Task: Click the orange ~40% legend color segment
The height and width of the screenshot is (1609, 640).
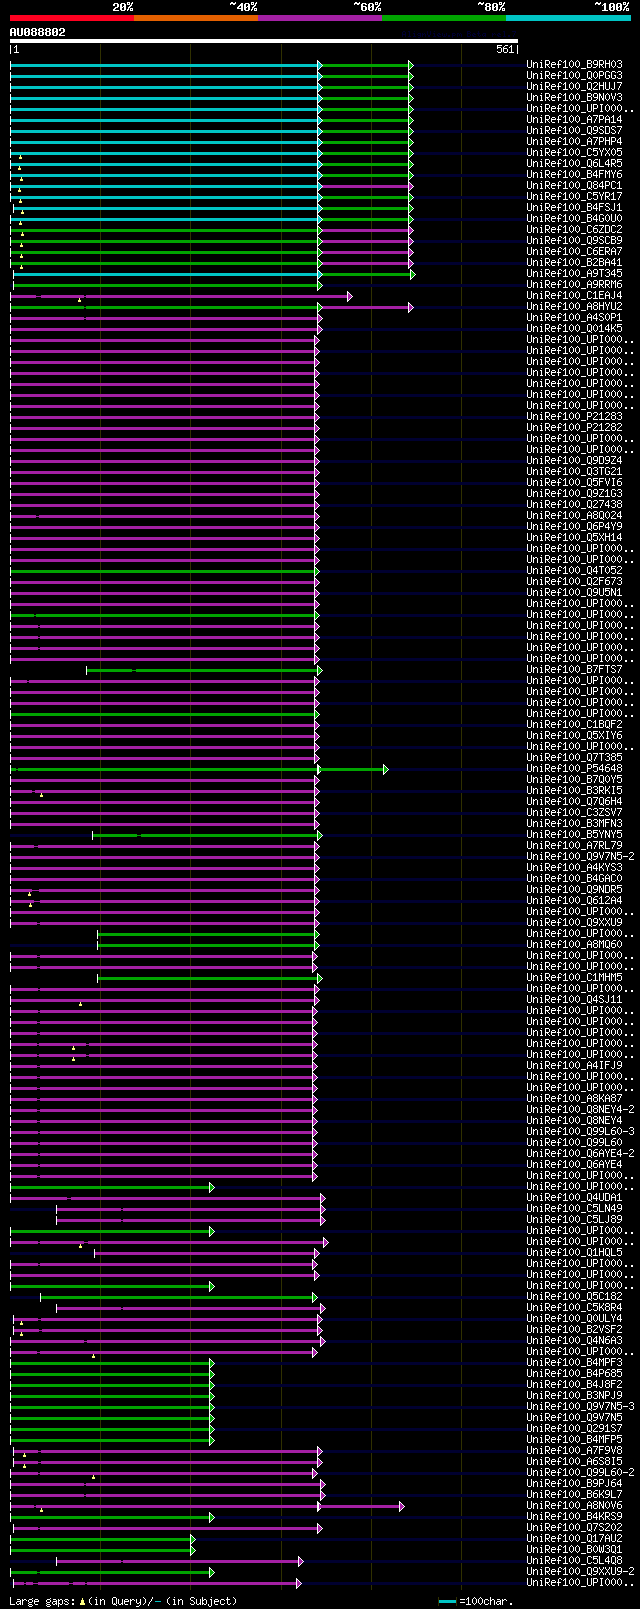Action: click(195, 18)
